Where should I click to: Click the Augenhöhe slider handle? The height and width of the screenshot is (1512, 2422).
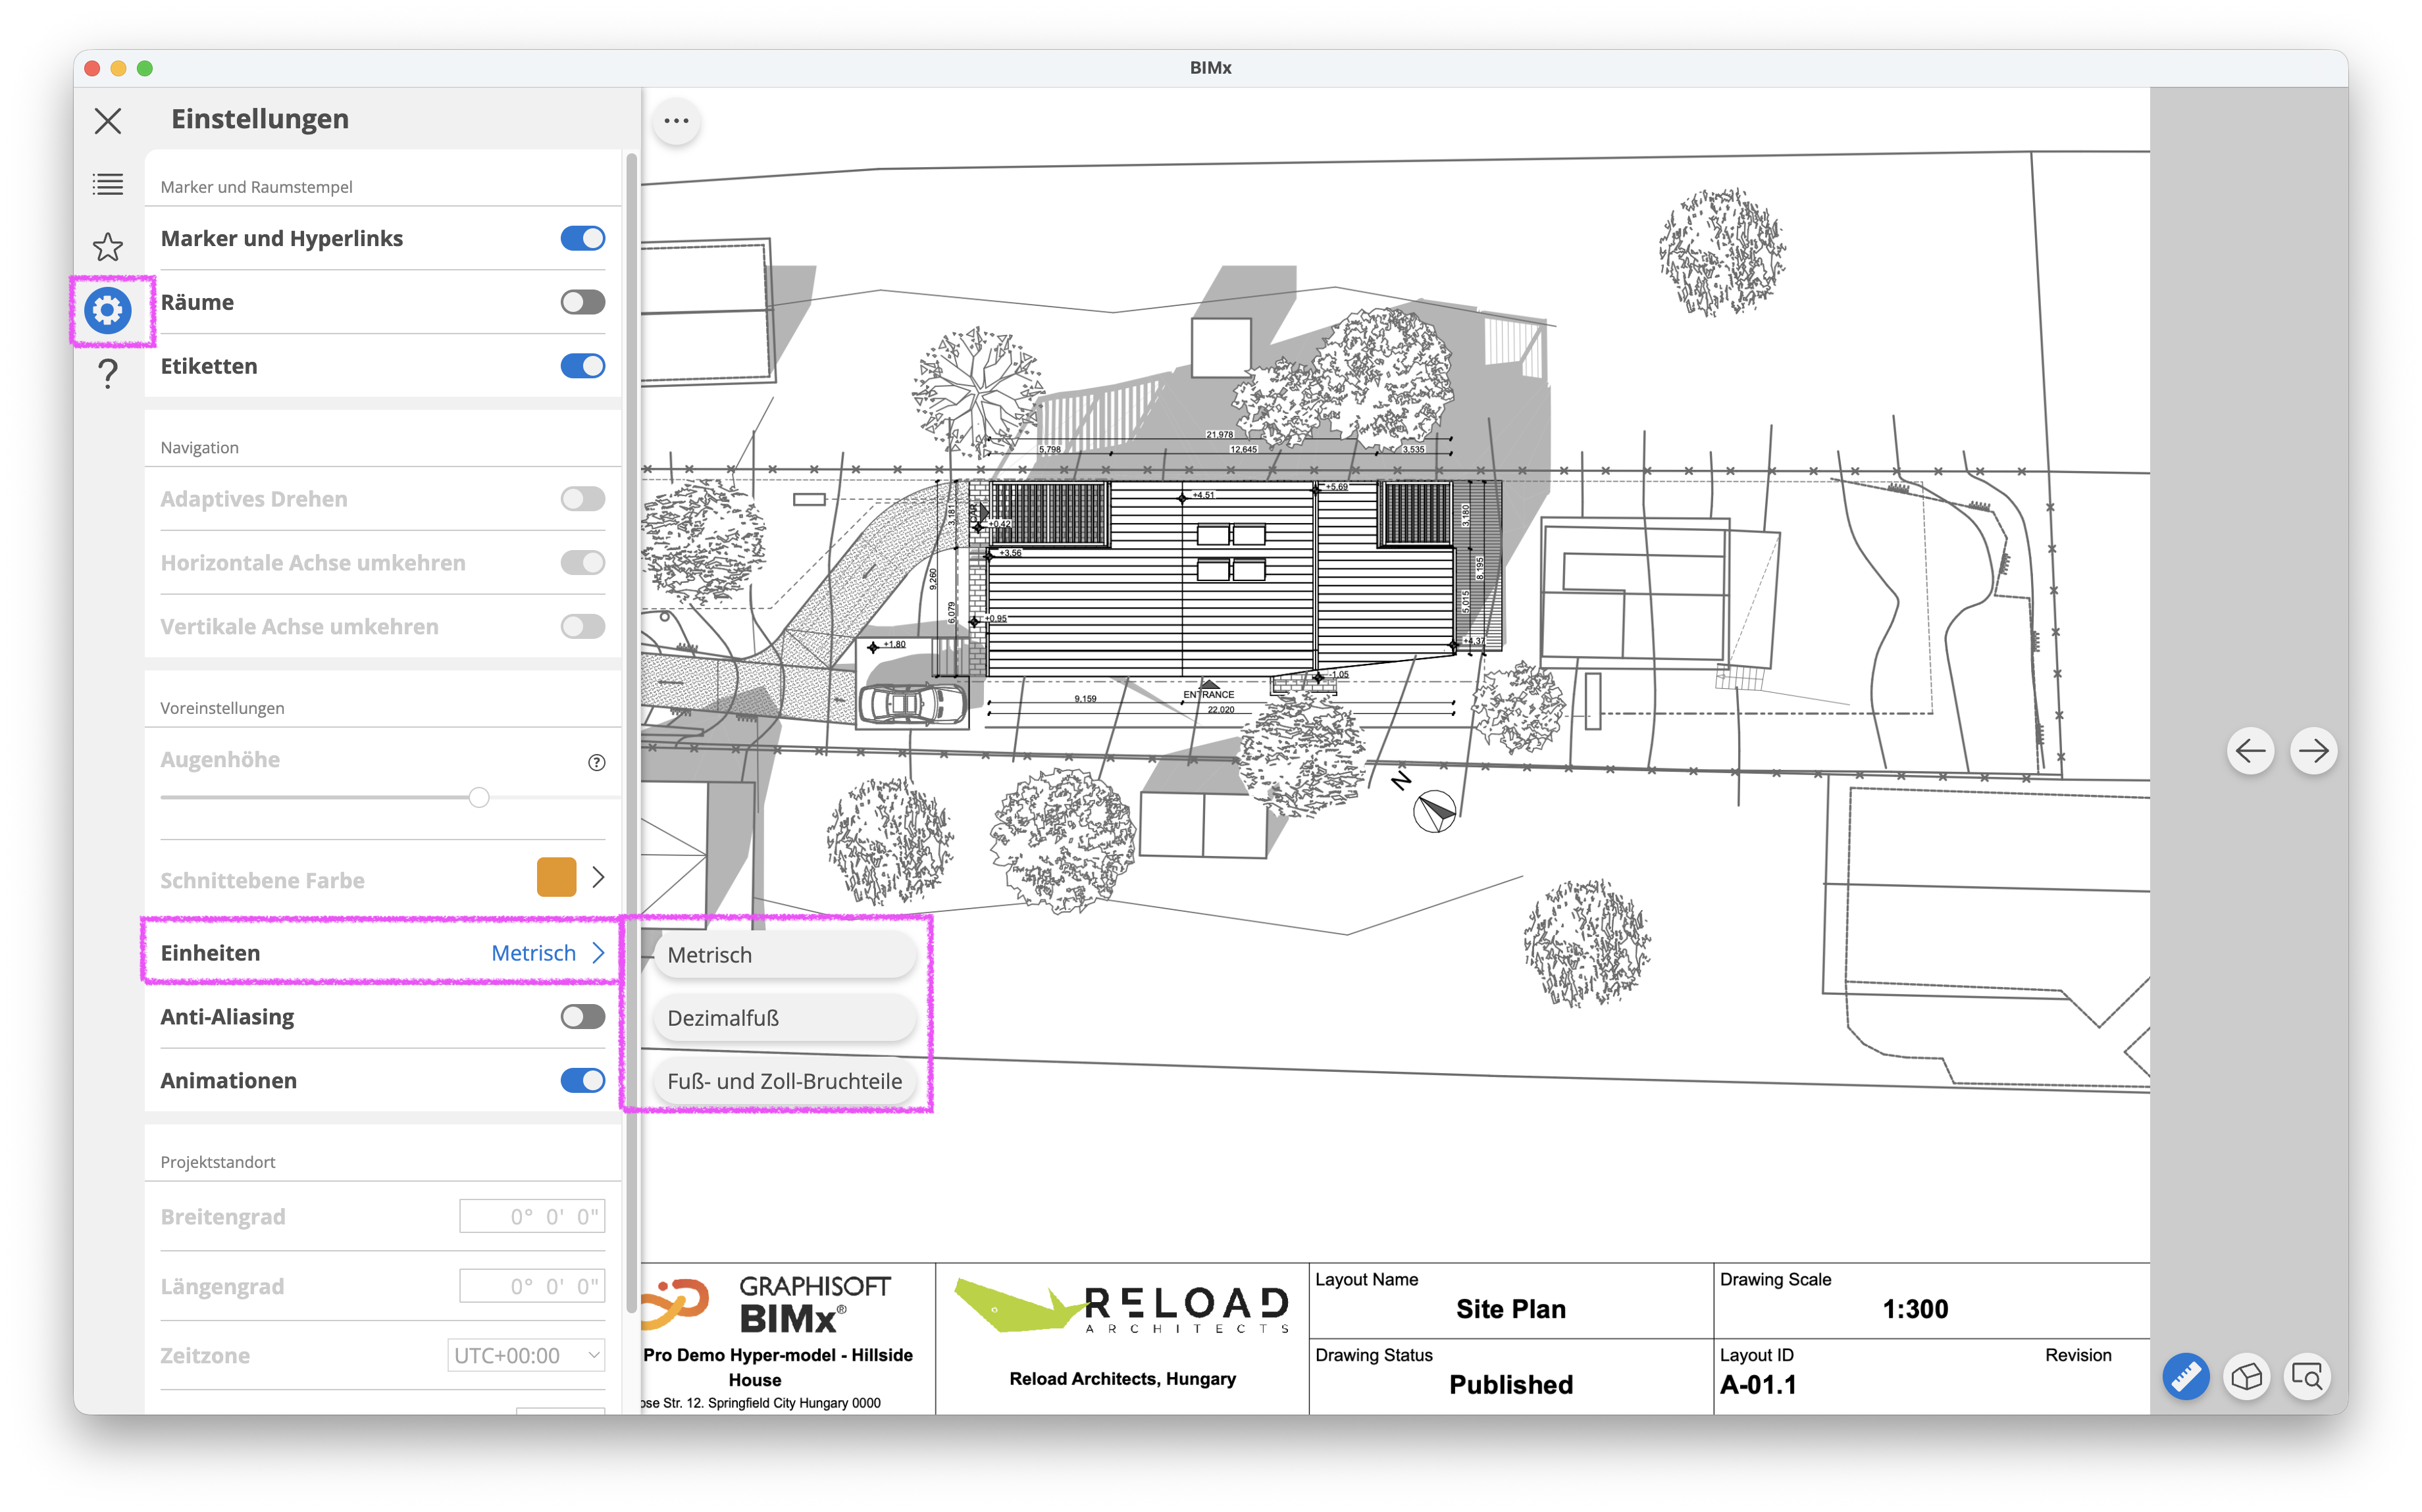point(479,798)
